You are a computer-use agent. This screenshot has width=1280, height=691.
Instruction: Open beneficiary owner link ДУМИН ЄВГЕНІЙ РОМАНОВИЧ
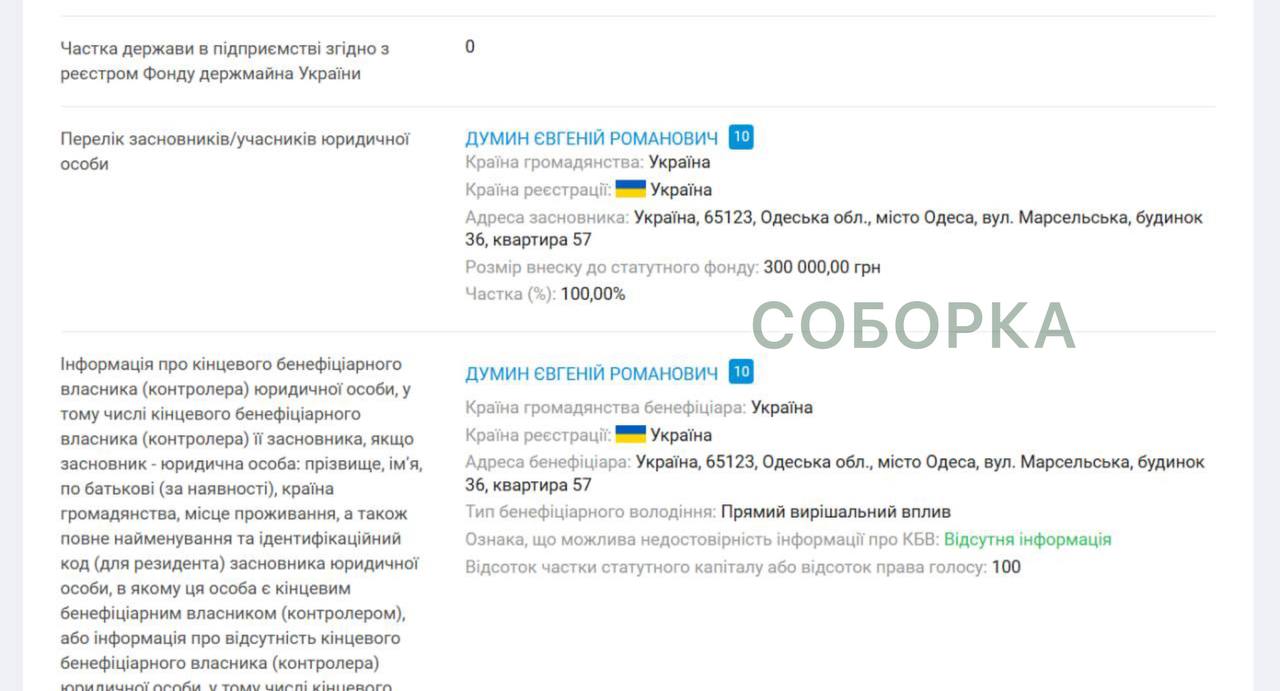(x=591, y=373)
